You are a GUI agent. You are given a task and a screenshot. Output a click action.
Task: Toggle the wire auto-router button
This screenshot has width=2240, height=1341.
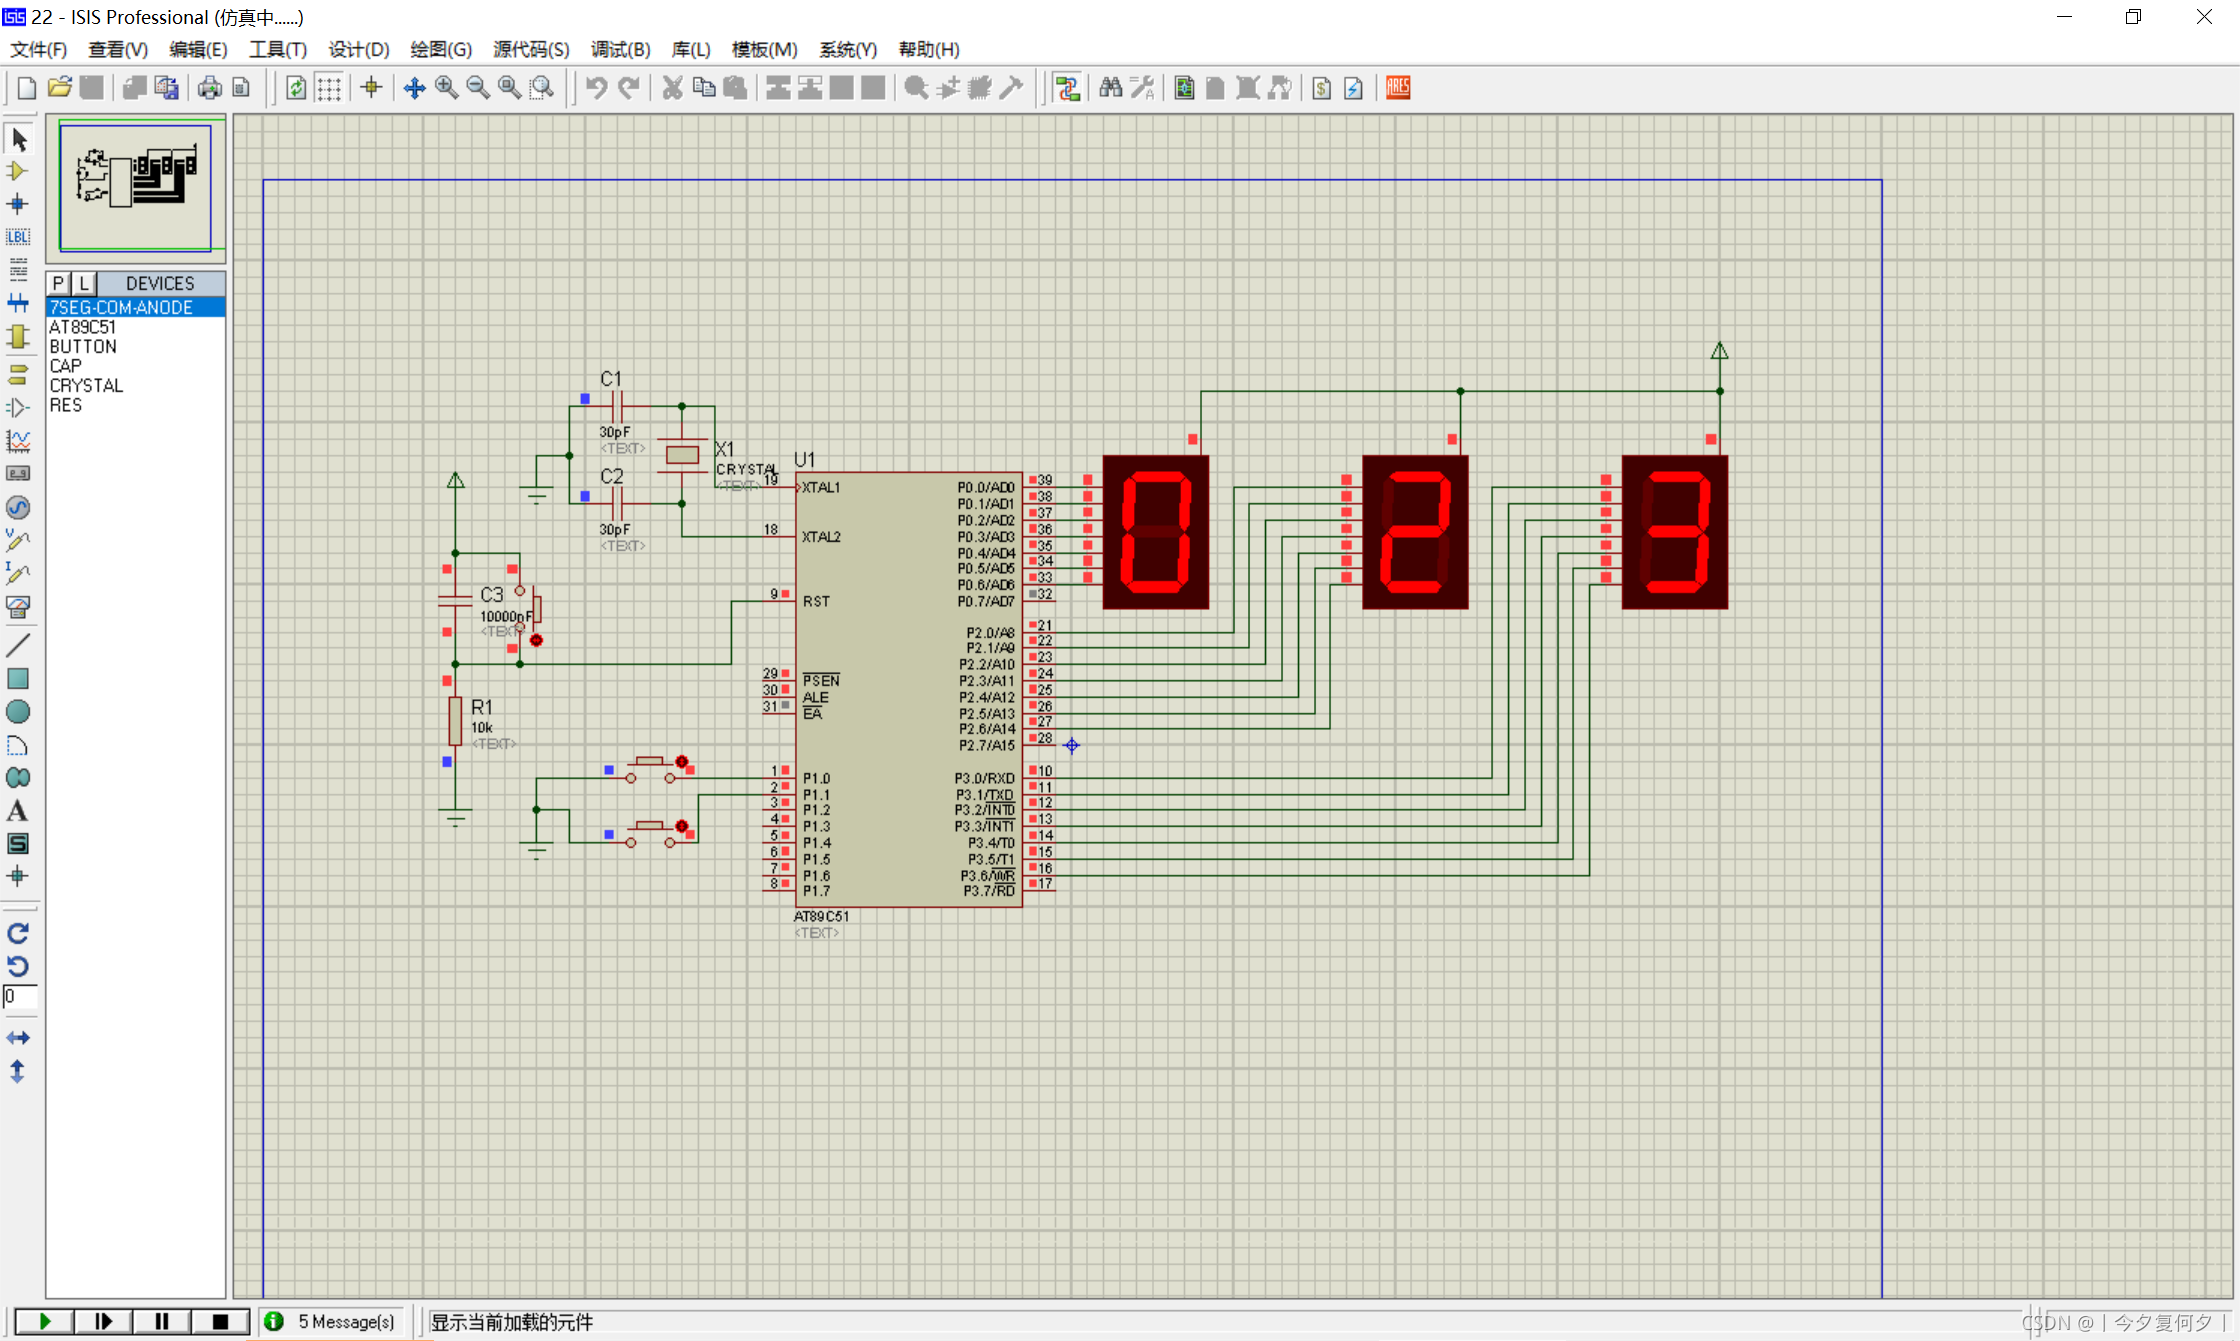pyautogui.click(x=1068, y=88)
